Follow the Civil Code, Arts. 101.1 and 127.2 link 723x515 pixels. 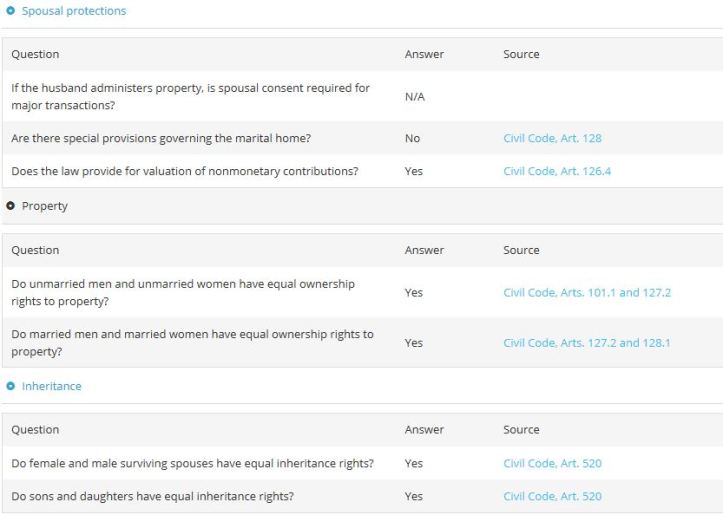click(x=587, y=292)
